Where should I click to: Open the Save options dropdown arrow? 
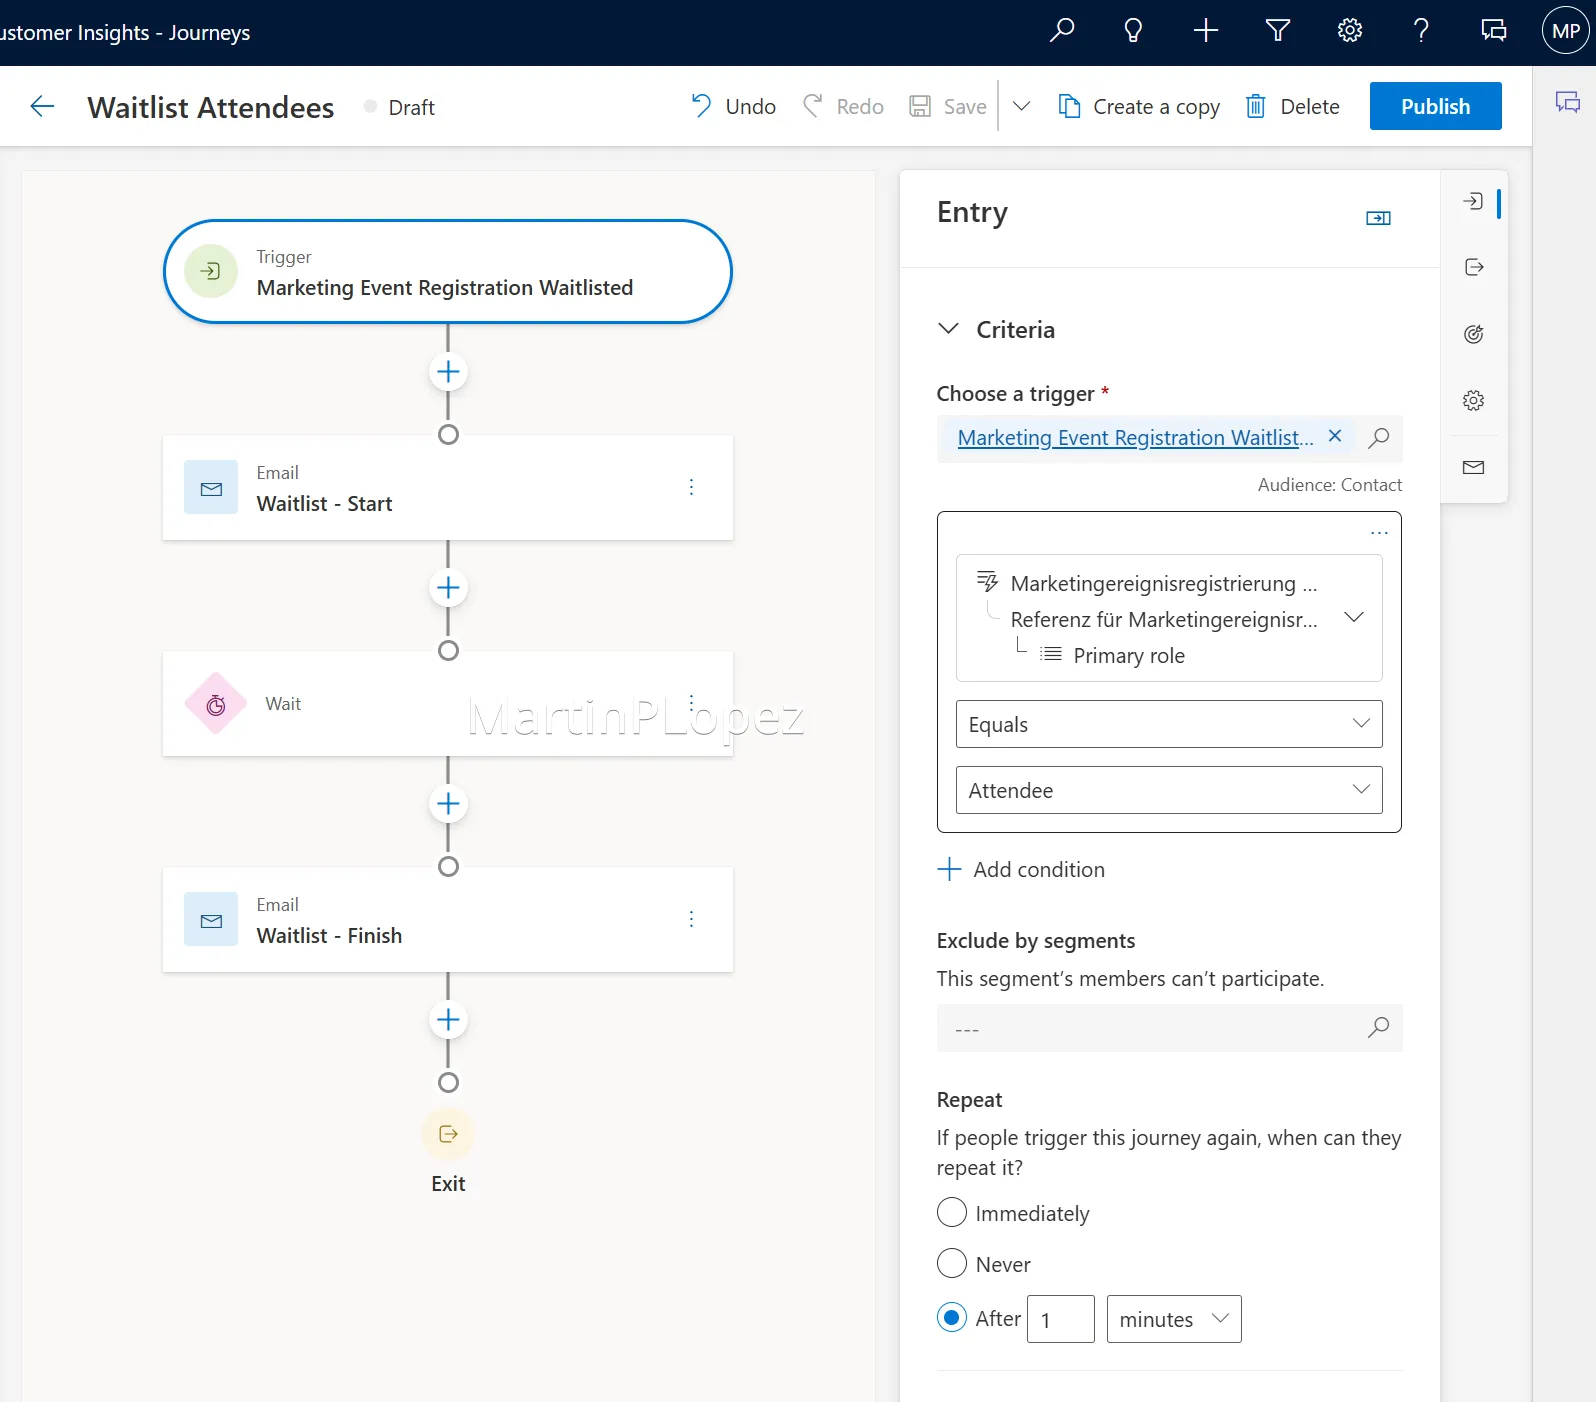coord(1021,106)
